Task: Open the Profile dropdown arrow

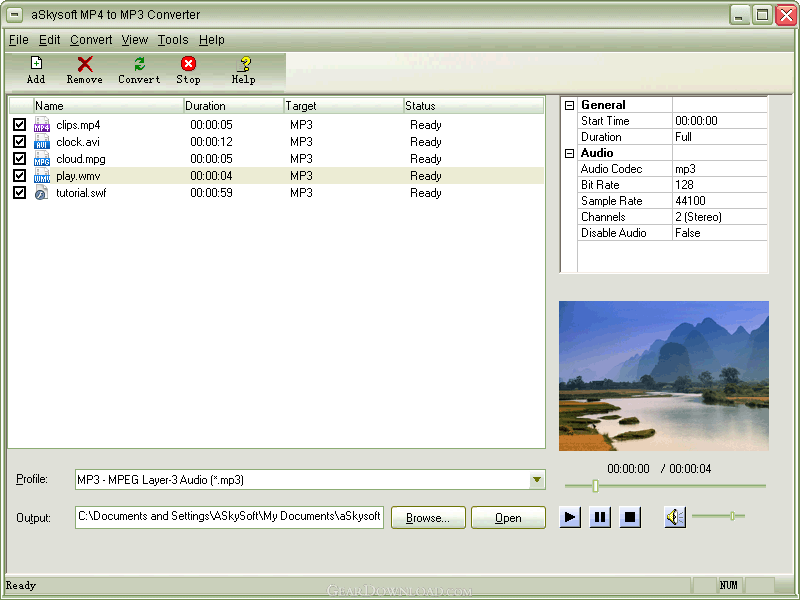Action: 537,480
